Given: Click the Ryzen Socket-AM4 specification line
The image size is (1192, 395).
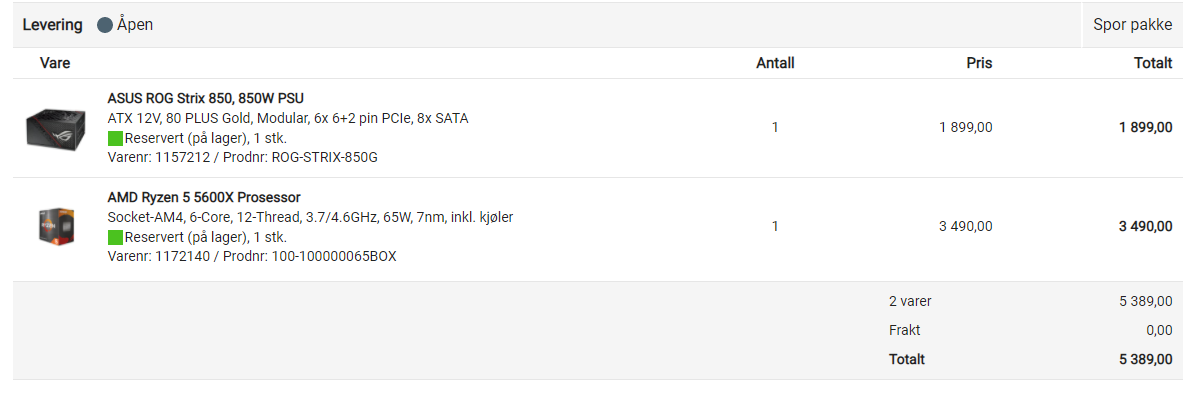Looking at the screenshot, I should [310, 217].
